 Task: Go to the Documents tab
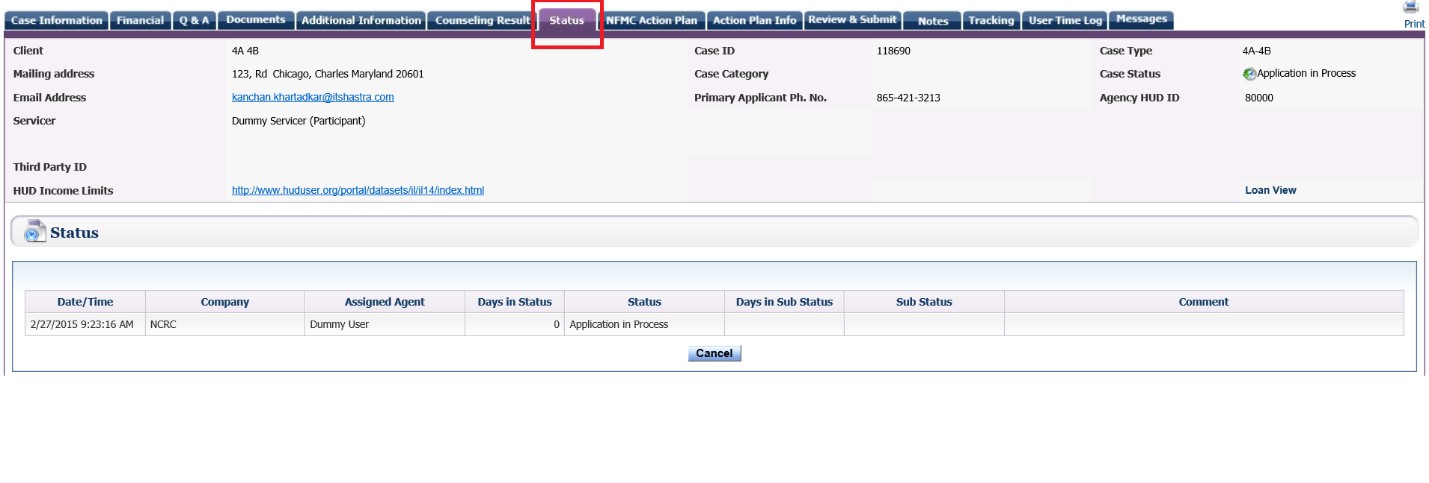coord(256,20)
